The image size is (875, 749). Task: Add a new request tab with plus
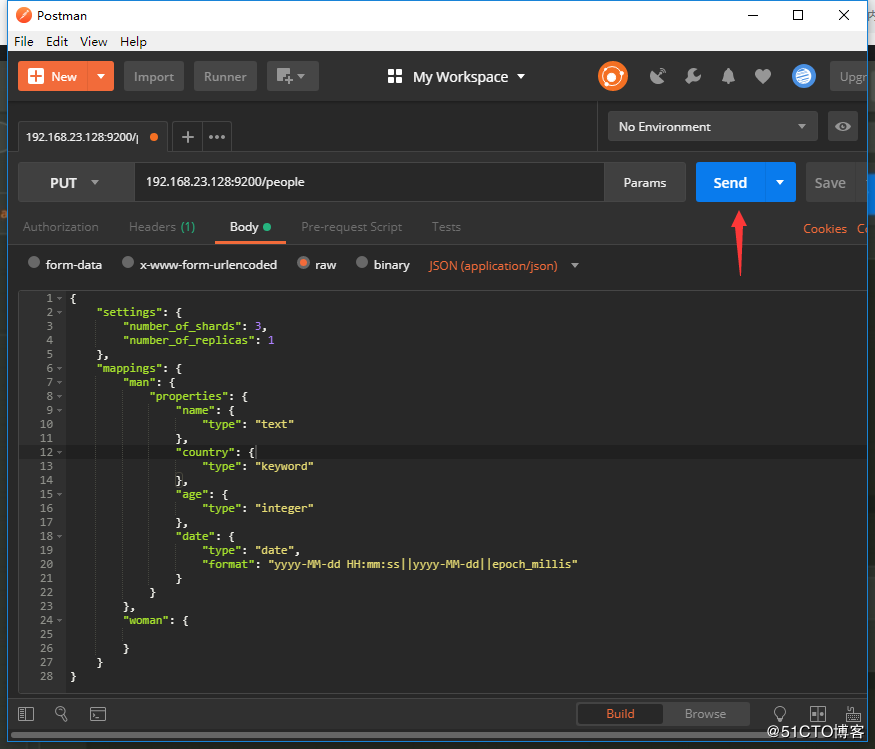tap(188, 137)
